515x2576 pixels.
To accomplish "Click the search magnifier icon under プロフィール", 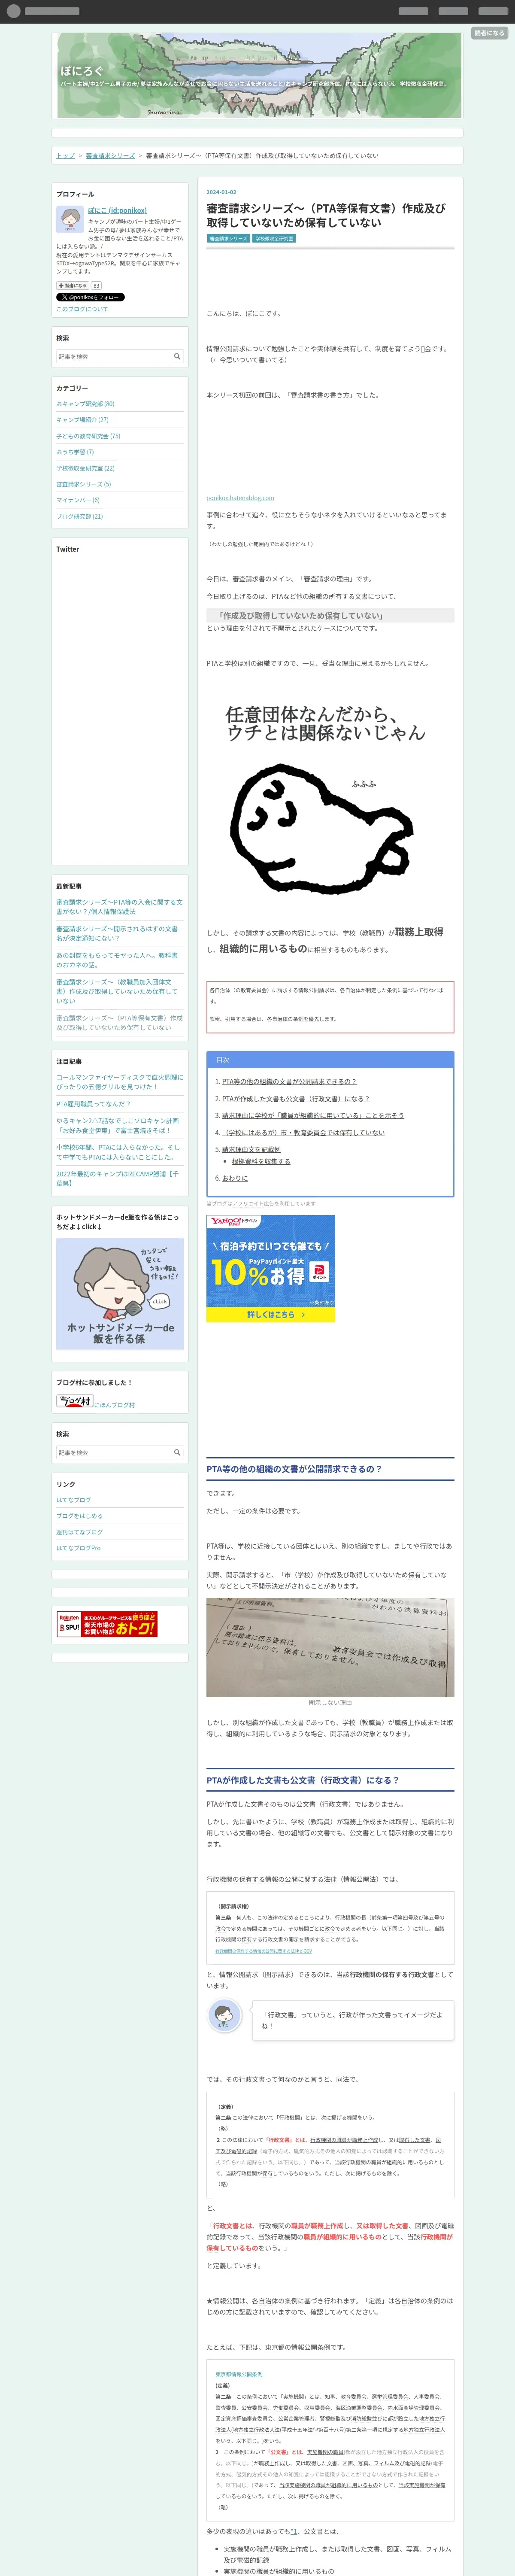I will (x=177, y=356).
